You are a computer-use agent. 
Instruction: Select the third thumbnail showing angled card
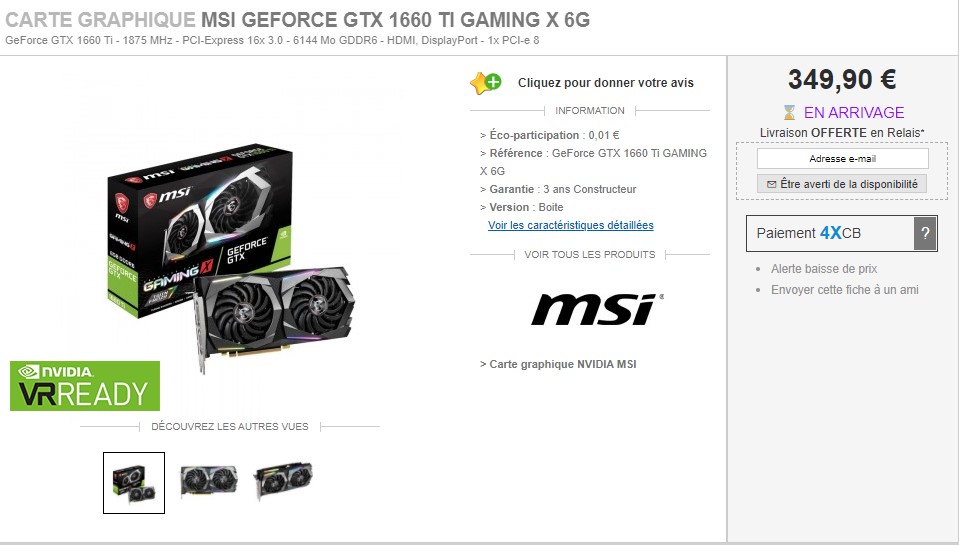[x=283, y=480]
